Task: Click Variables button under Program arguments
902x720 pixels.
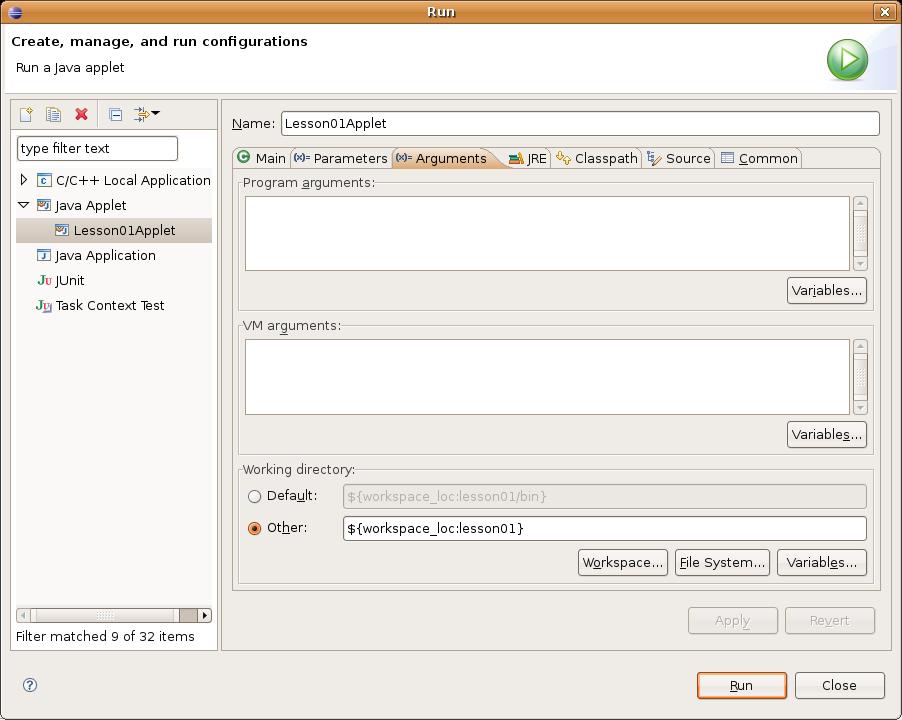Action: [827, 290]
